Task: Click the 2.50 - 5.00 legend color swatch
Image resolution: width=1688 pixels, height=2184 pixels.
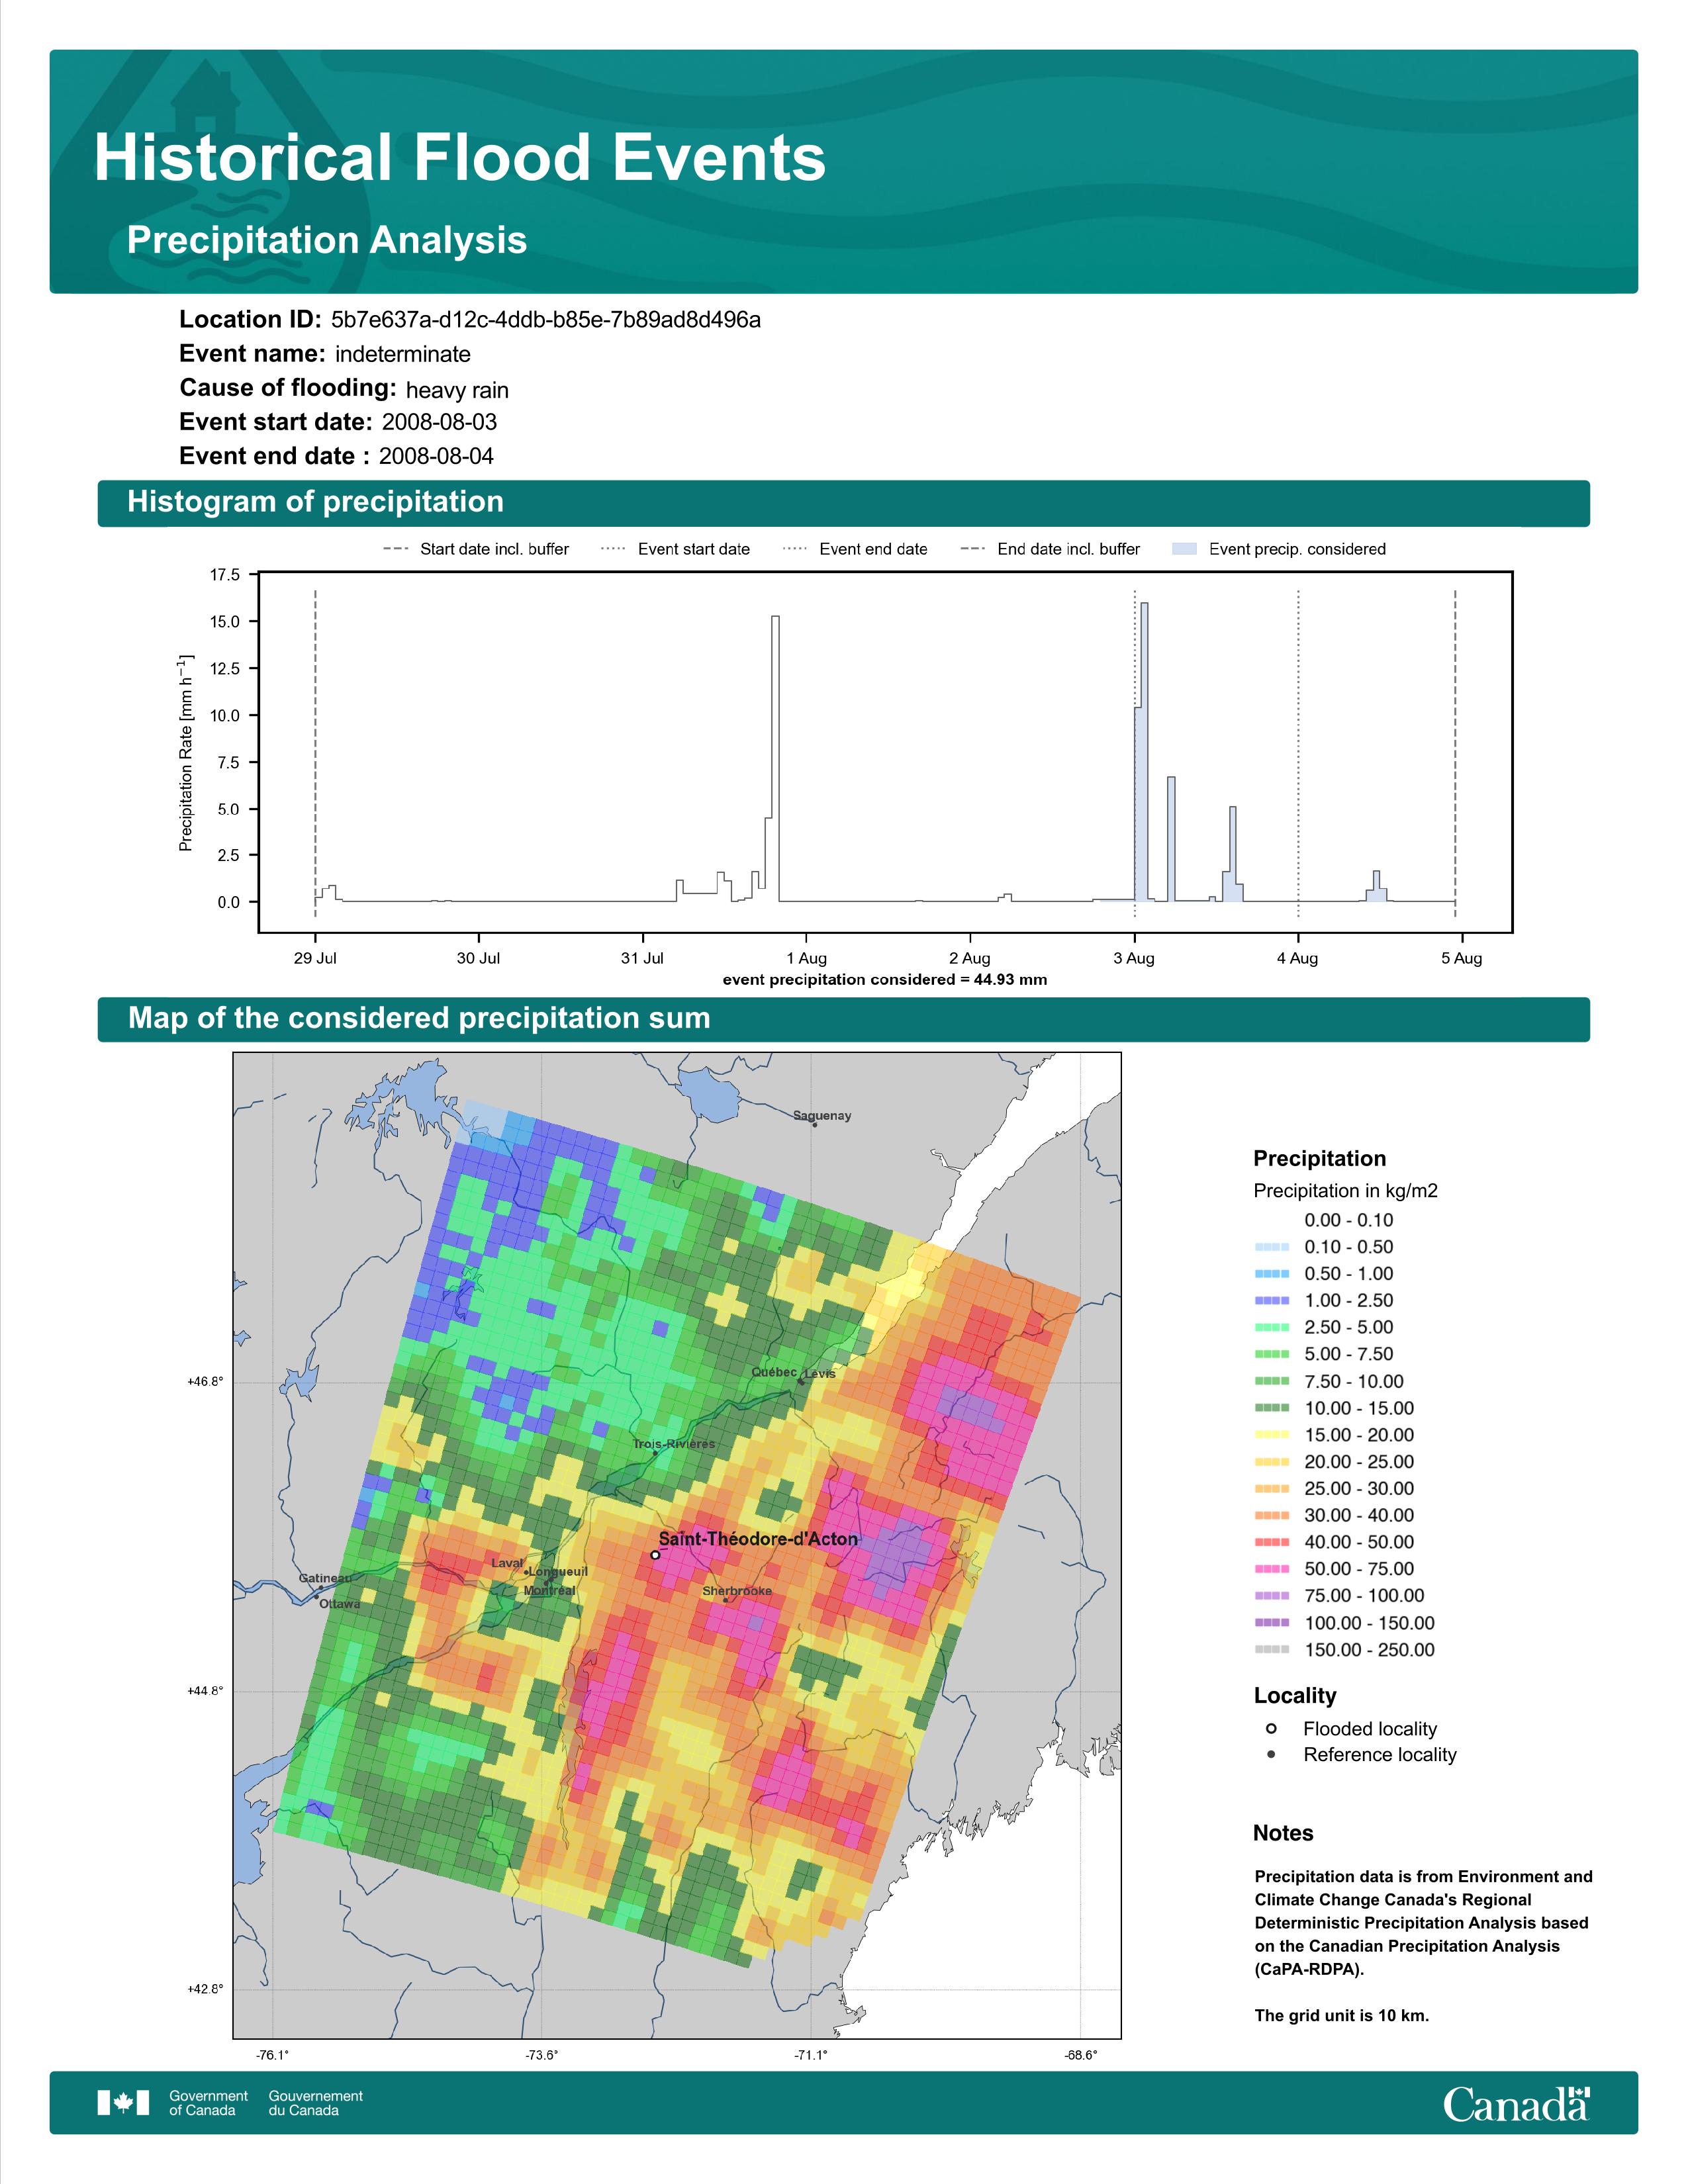Action: pyautogui.click(x=1272, y=1327)
